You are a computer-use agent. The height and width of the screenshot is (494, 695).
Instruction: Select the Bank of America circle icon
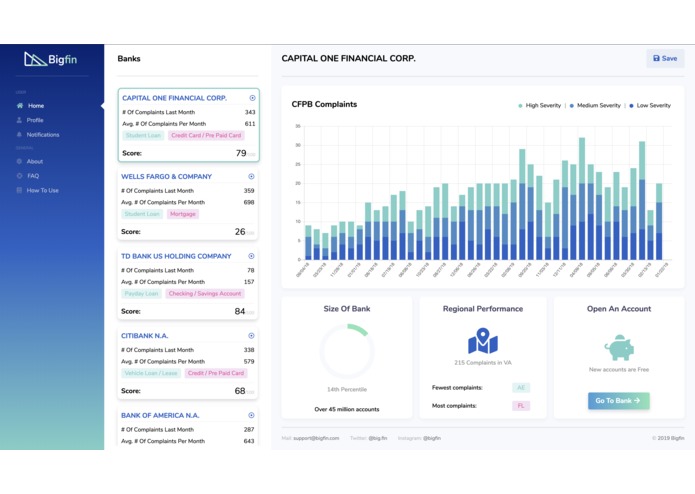[251, 415]
